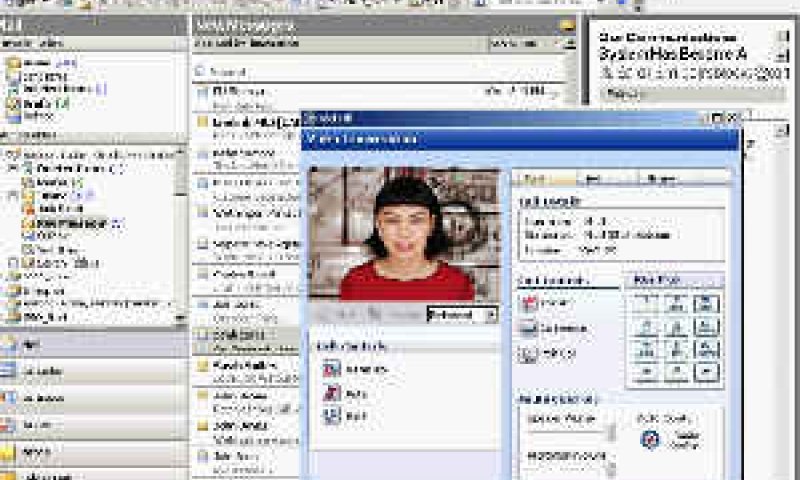Switch to the middle tab in the call panel
This screenshot has height=480, width=800.
[607, 179]
